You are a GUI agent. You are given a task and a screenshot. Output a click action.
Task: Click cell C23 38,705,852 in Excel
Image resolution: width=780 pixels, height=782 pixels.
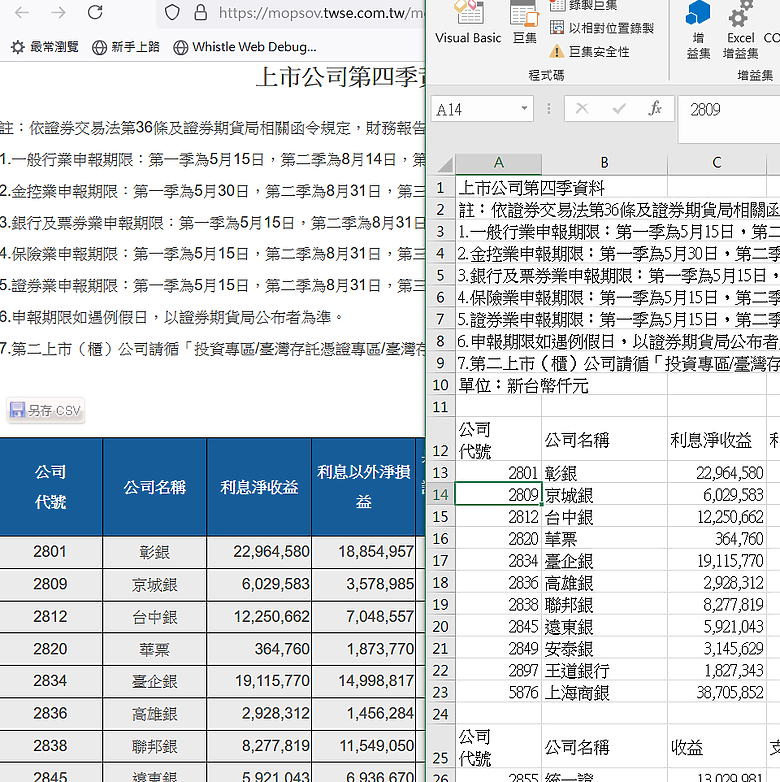pos(717,693)
